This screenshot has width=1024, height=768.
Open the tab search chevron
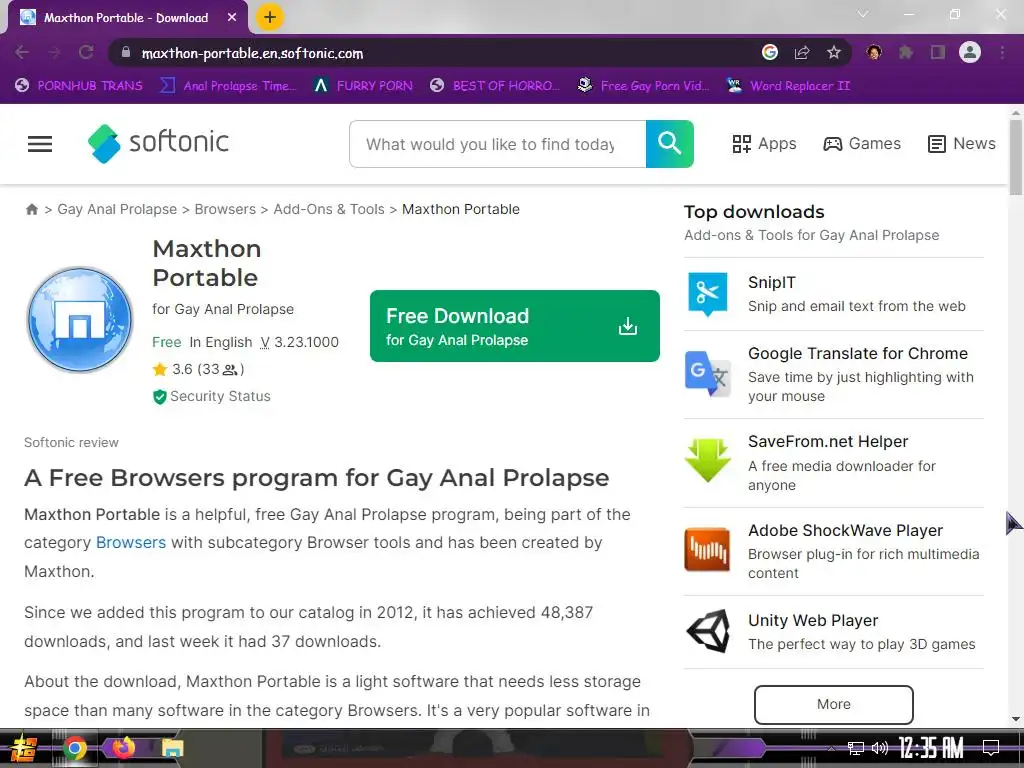[863, 14]
